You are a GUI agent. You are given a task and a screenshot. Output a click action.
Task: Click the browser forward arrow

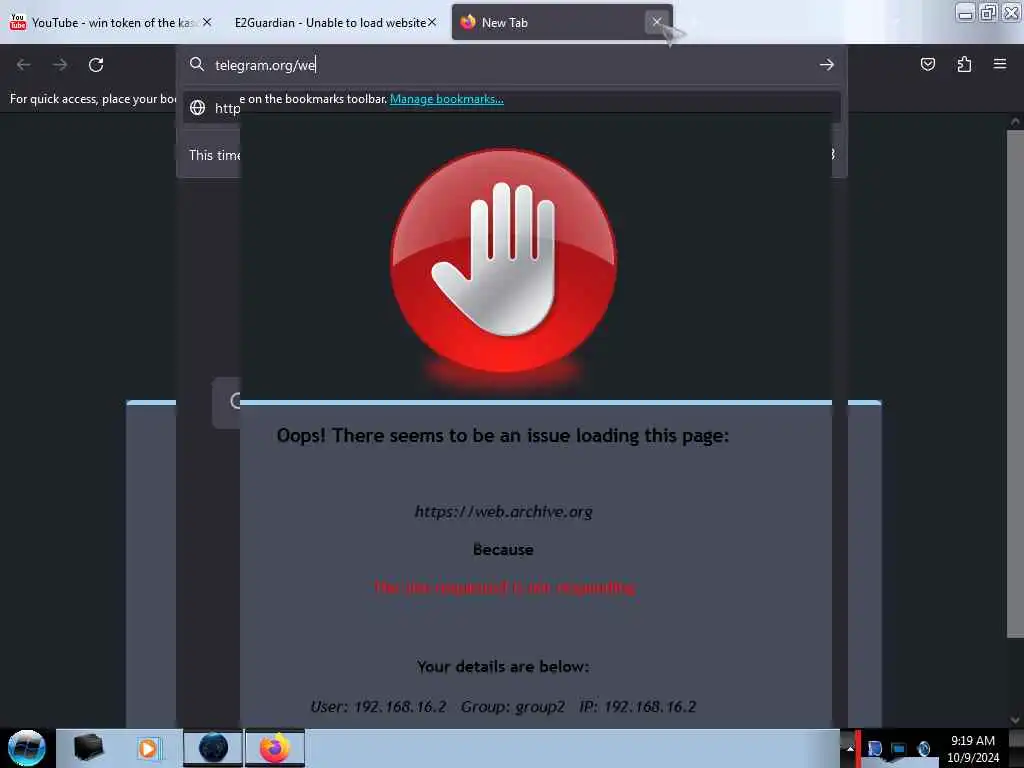coord(60,65)
